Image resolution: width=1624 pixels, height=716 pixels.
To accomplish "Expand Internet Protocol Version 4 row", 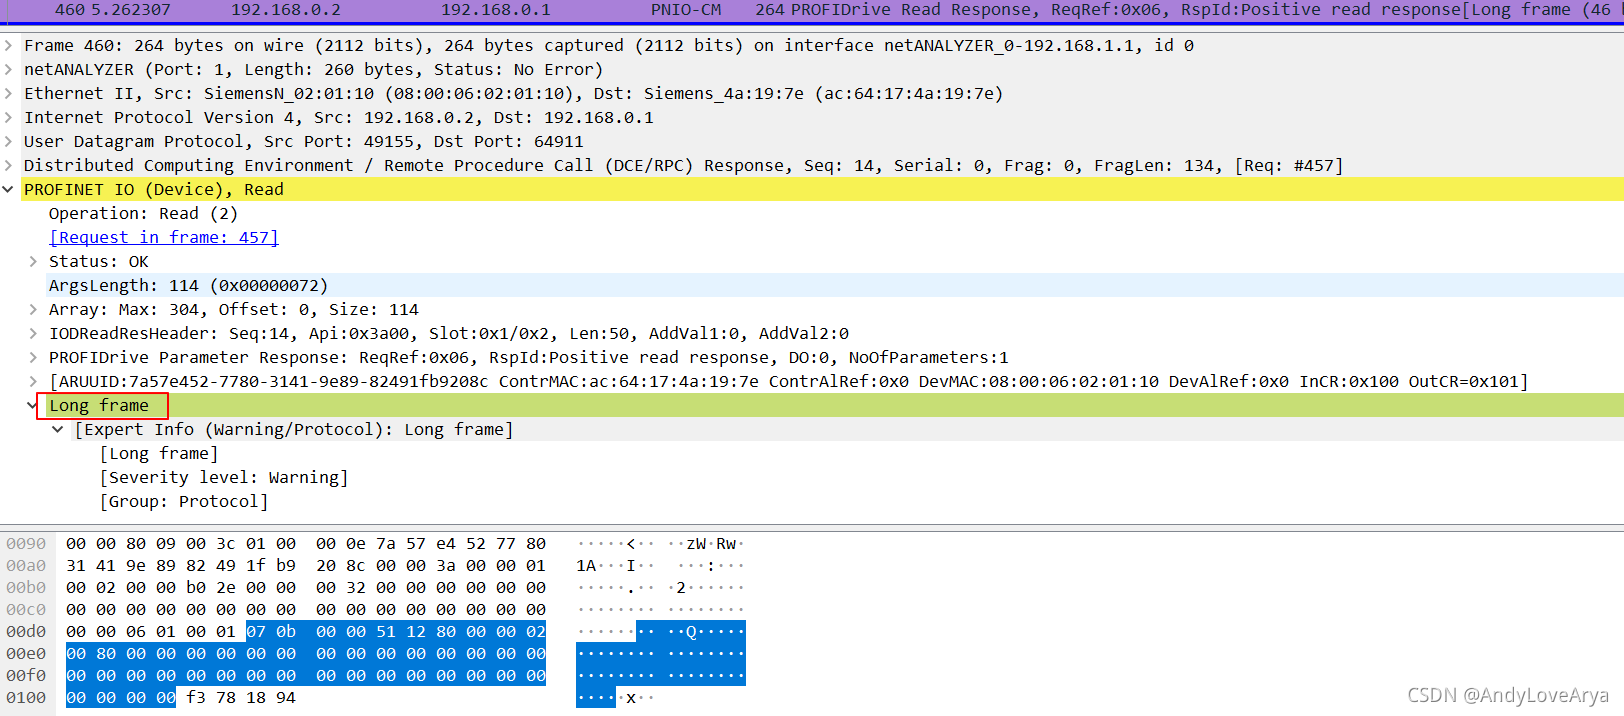I will point(8,118).
